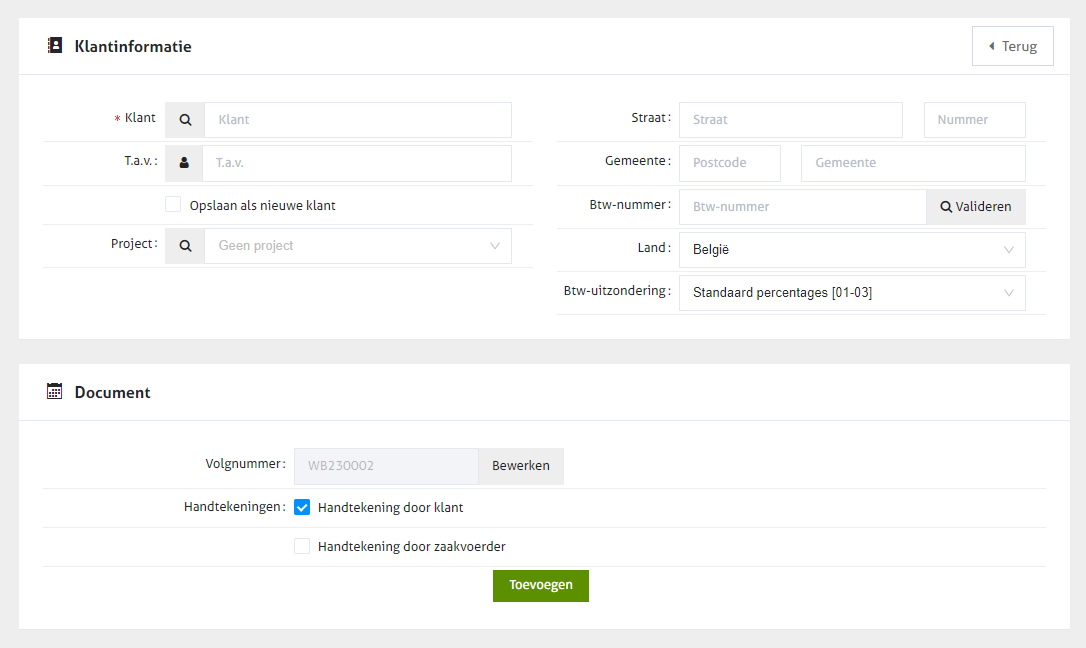Click the calendar icon next to Document heading
Image resolution: width=1086 pixels, height=648 pixels.
55,392
